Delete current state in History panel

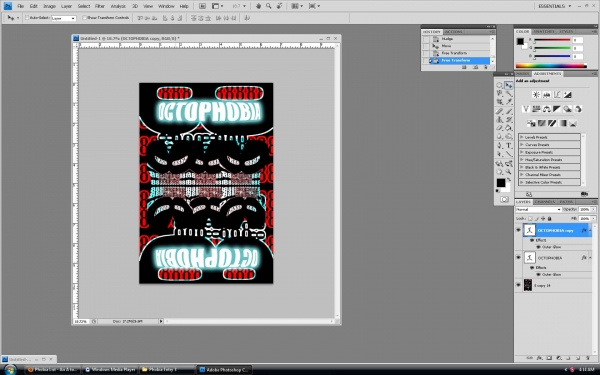click(x=486, y=67)
